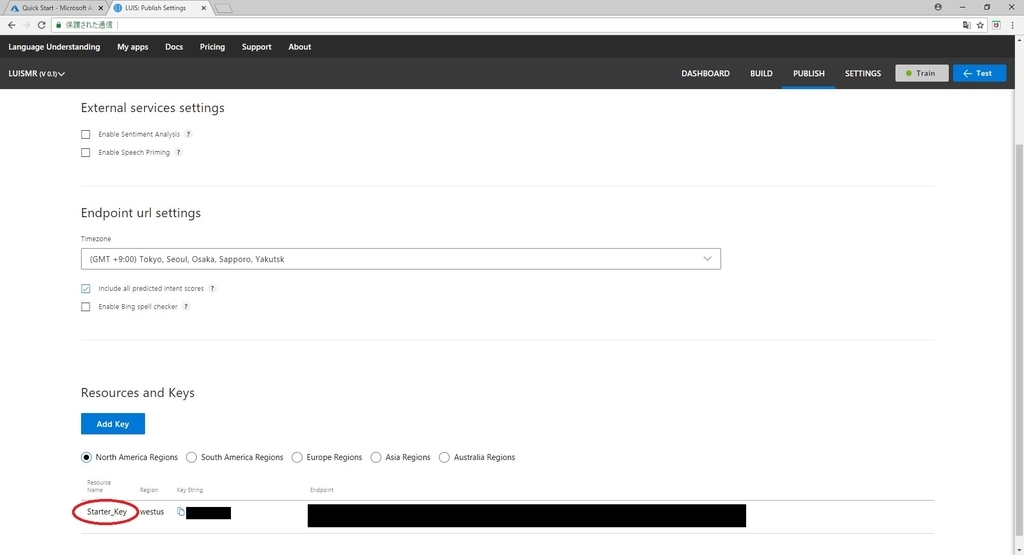Bookmark page with the star icon
1024x555 pixels.
tap(980, 25)
